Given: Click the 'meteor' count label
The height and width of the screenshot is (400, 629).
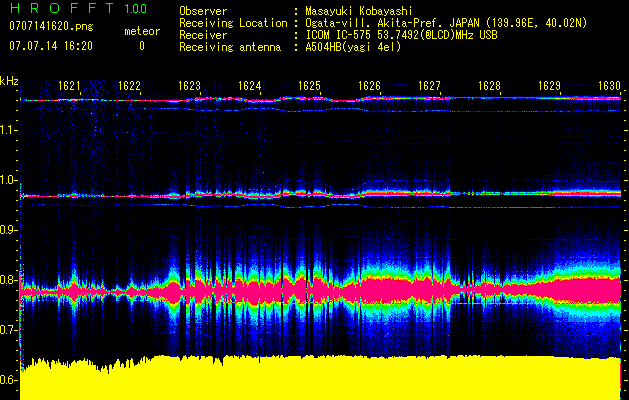Looking at the screenshot, I should [x=142, y=31].
